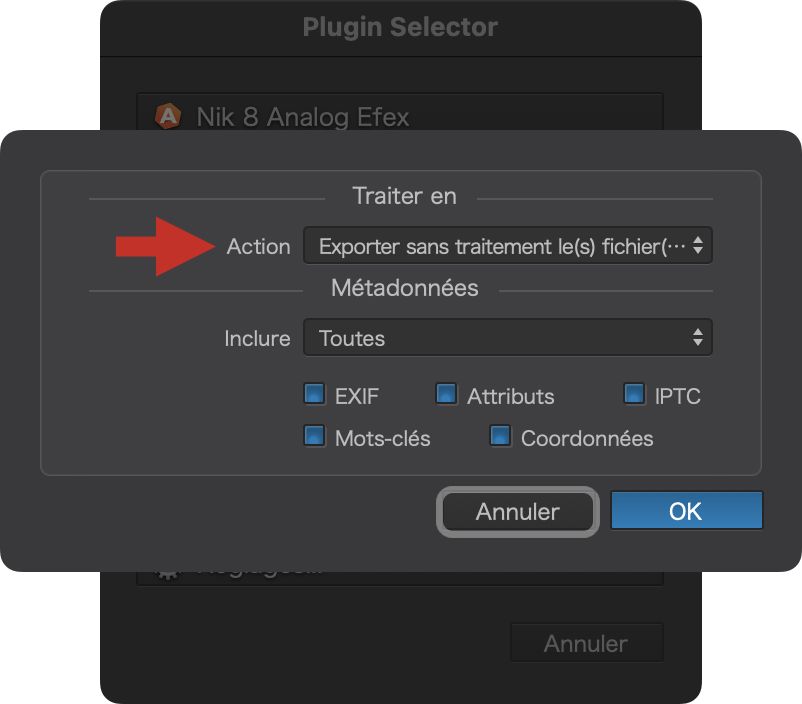Click the Action field label

[258, 247]
